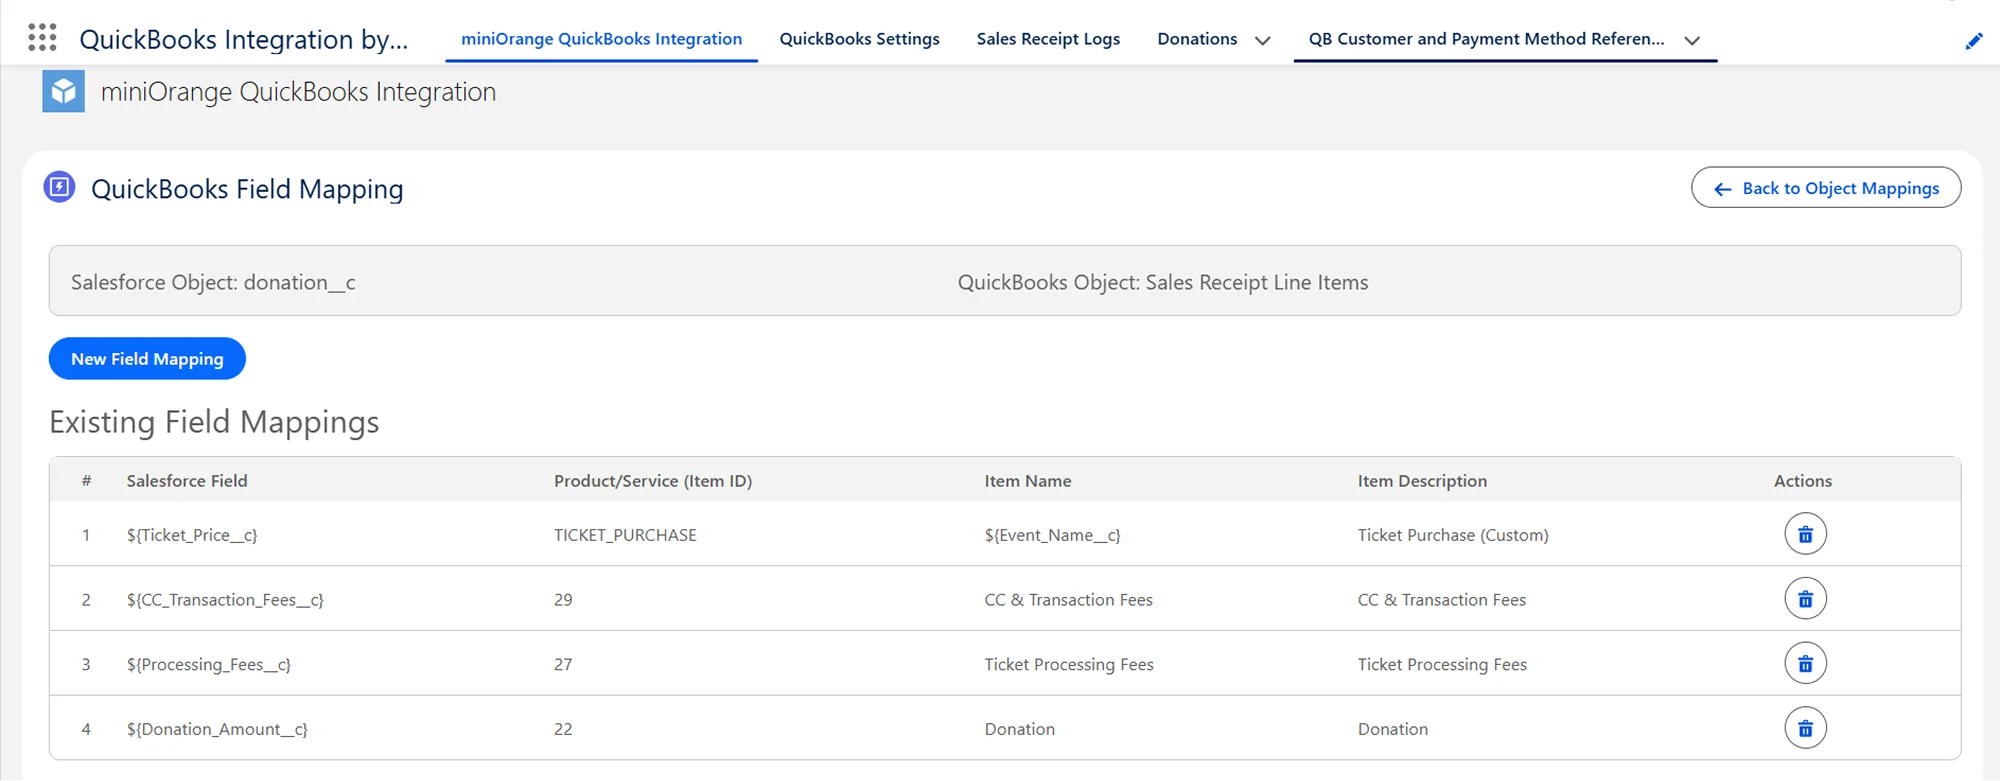
Task: Delete the Processing_Fees__c field mapping
Action: pyautogui.click(x=1805, y=664)
